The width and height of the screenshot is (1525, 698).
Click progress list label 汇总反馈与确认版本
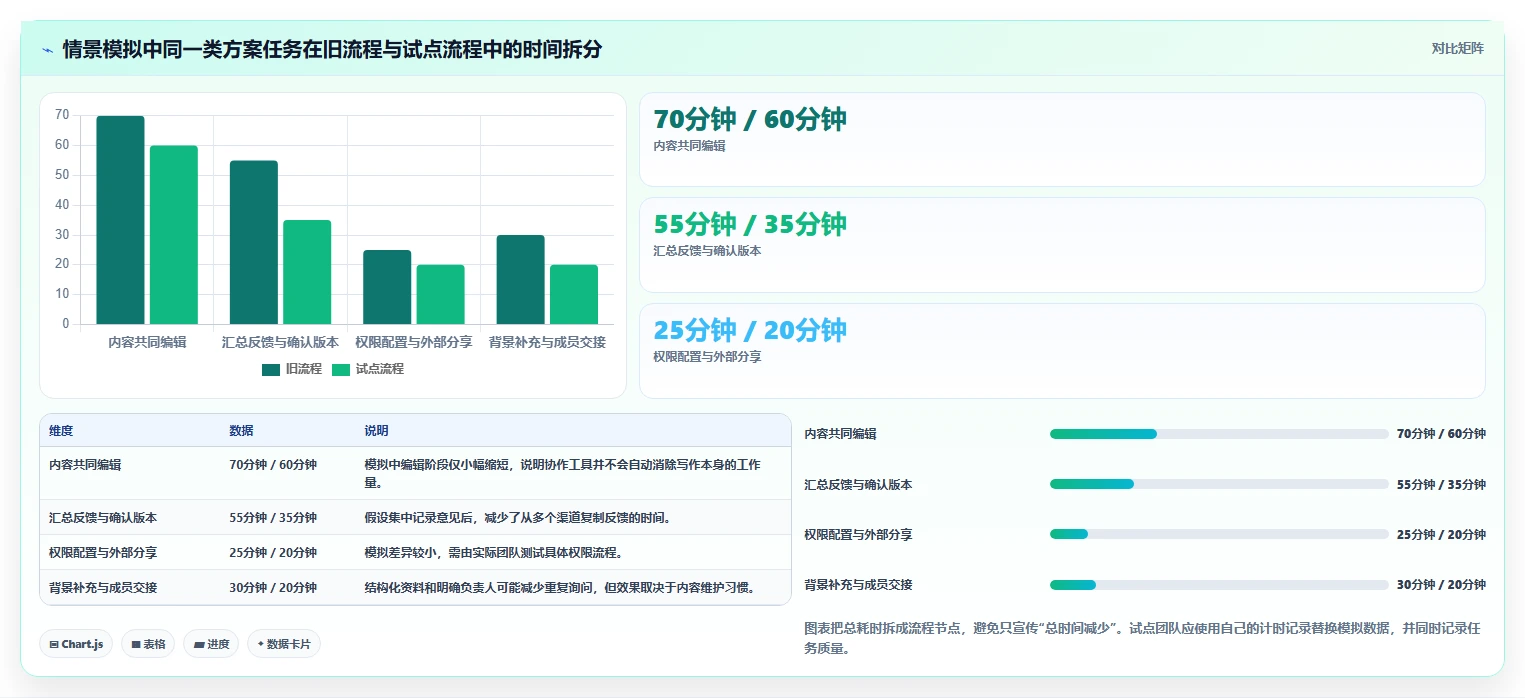tap(859, 485)
